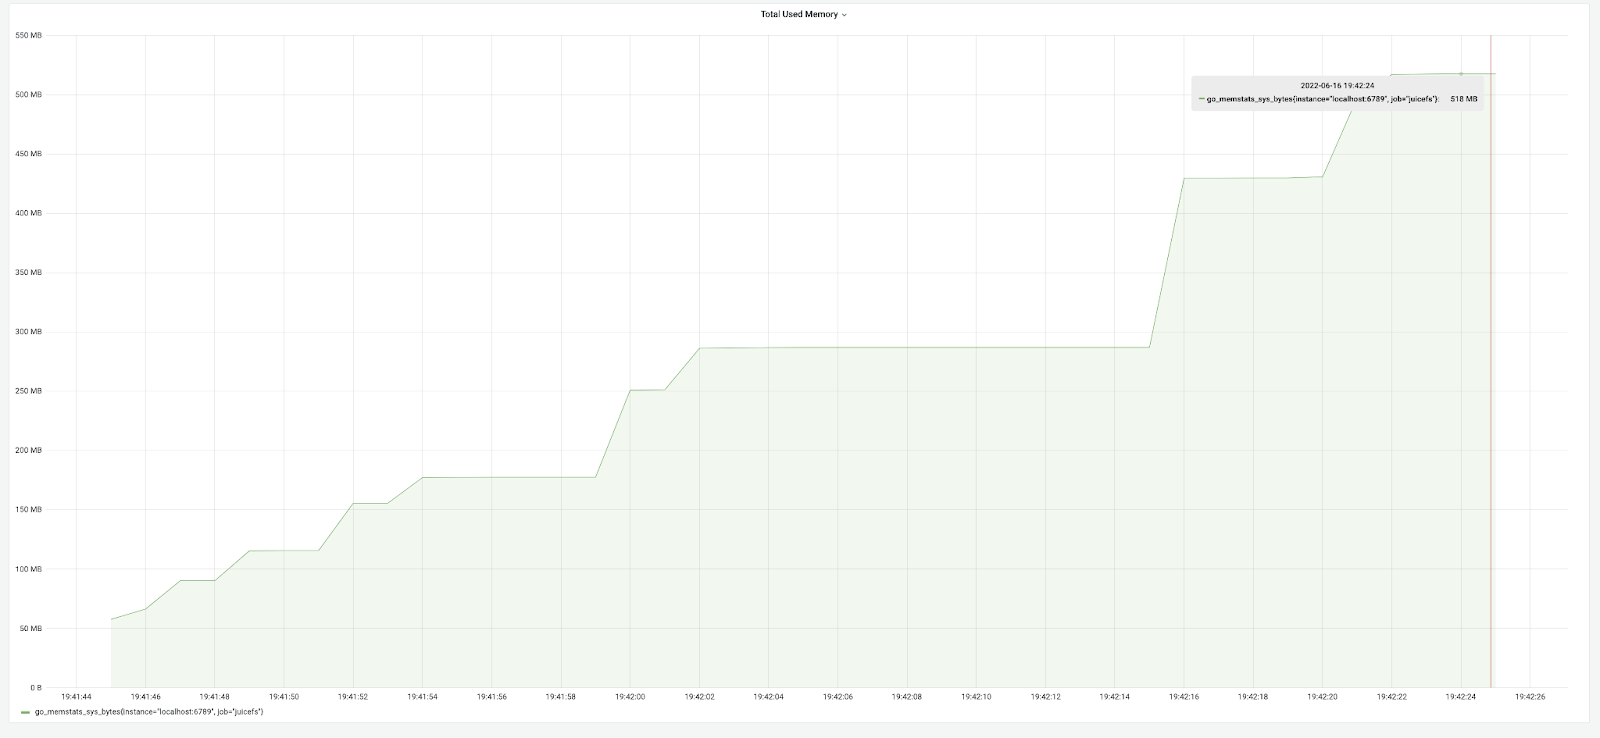Click the 350 MB y-axis label
Viewport: 1600px width, 738px height.
pos(29,272)
